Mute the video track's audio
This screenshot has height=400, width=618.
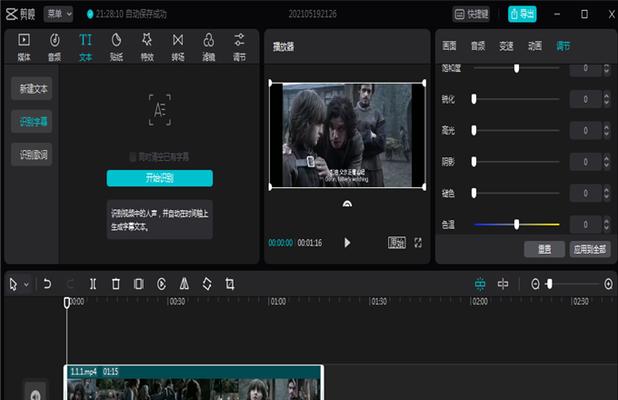click(35, 394)
